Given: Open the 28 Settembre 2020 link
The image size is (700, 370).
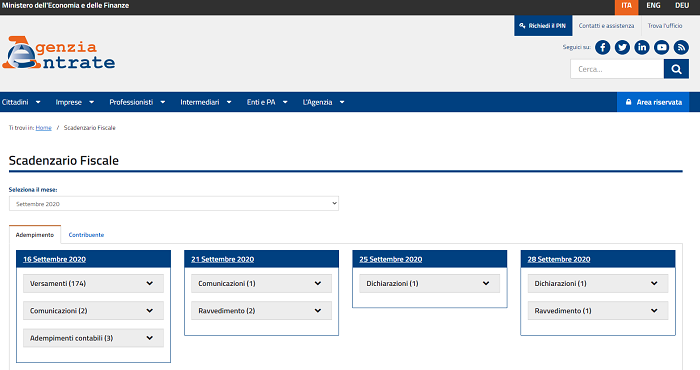Looking at the screenshot, I should click(558, 259).
